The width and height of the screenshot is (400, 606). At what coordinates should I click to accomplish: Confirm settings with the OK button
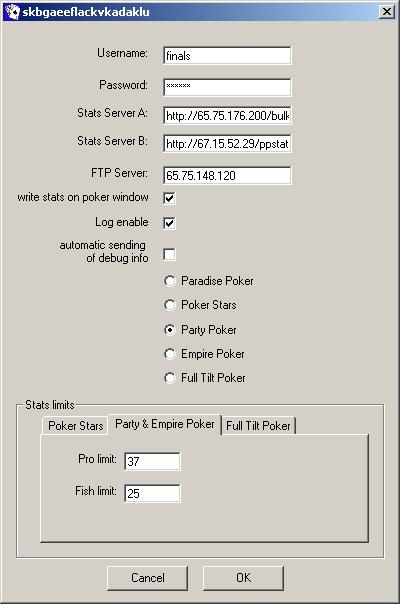(243, 578)
